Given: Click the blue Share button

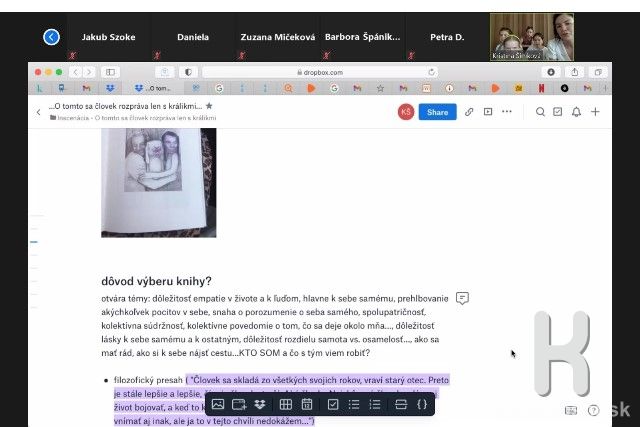Looking at the screenshot, I should (x=437, y=112).
